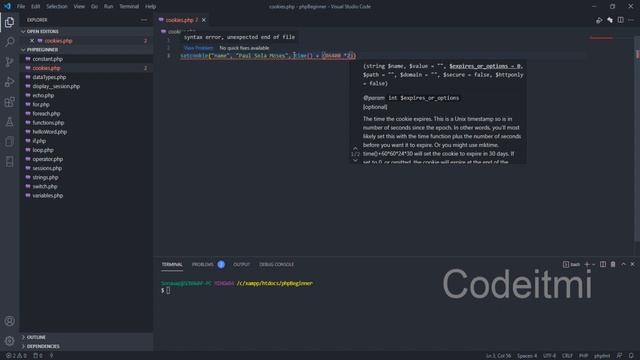Expand the Outline section

[33, 337]
